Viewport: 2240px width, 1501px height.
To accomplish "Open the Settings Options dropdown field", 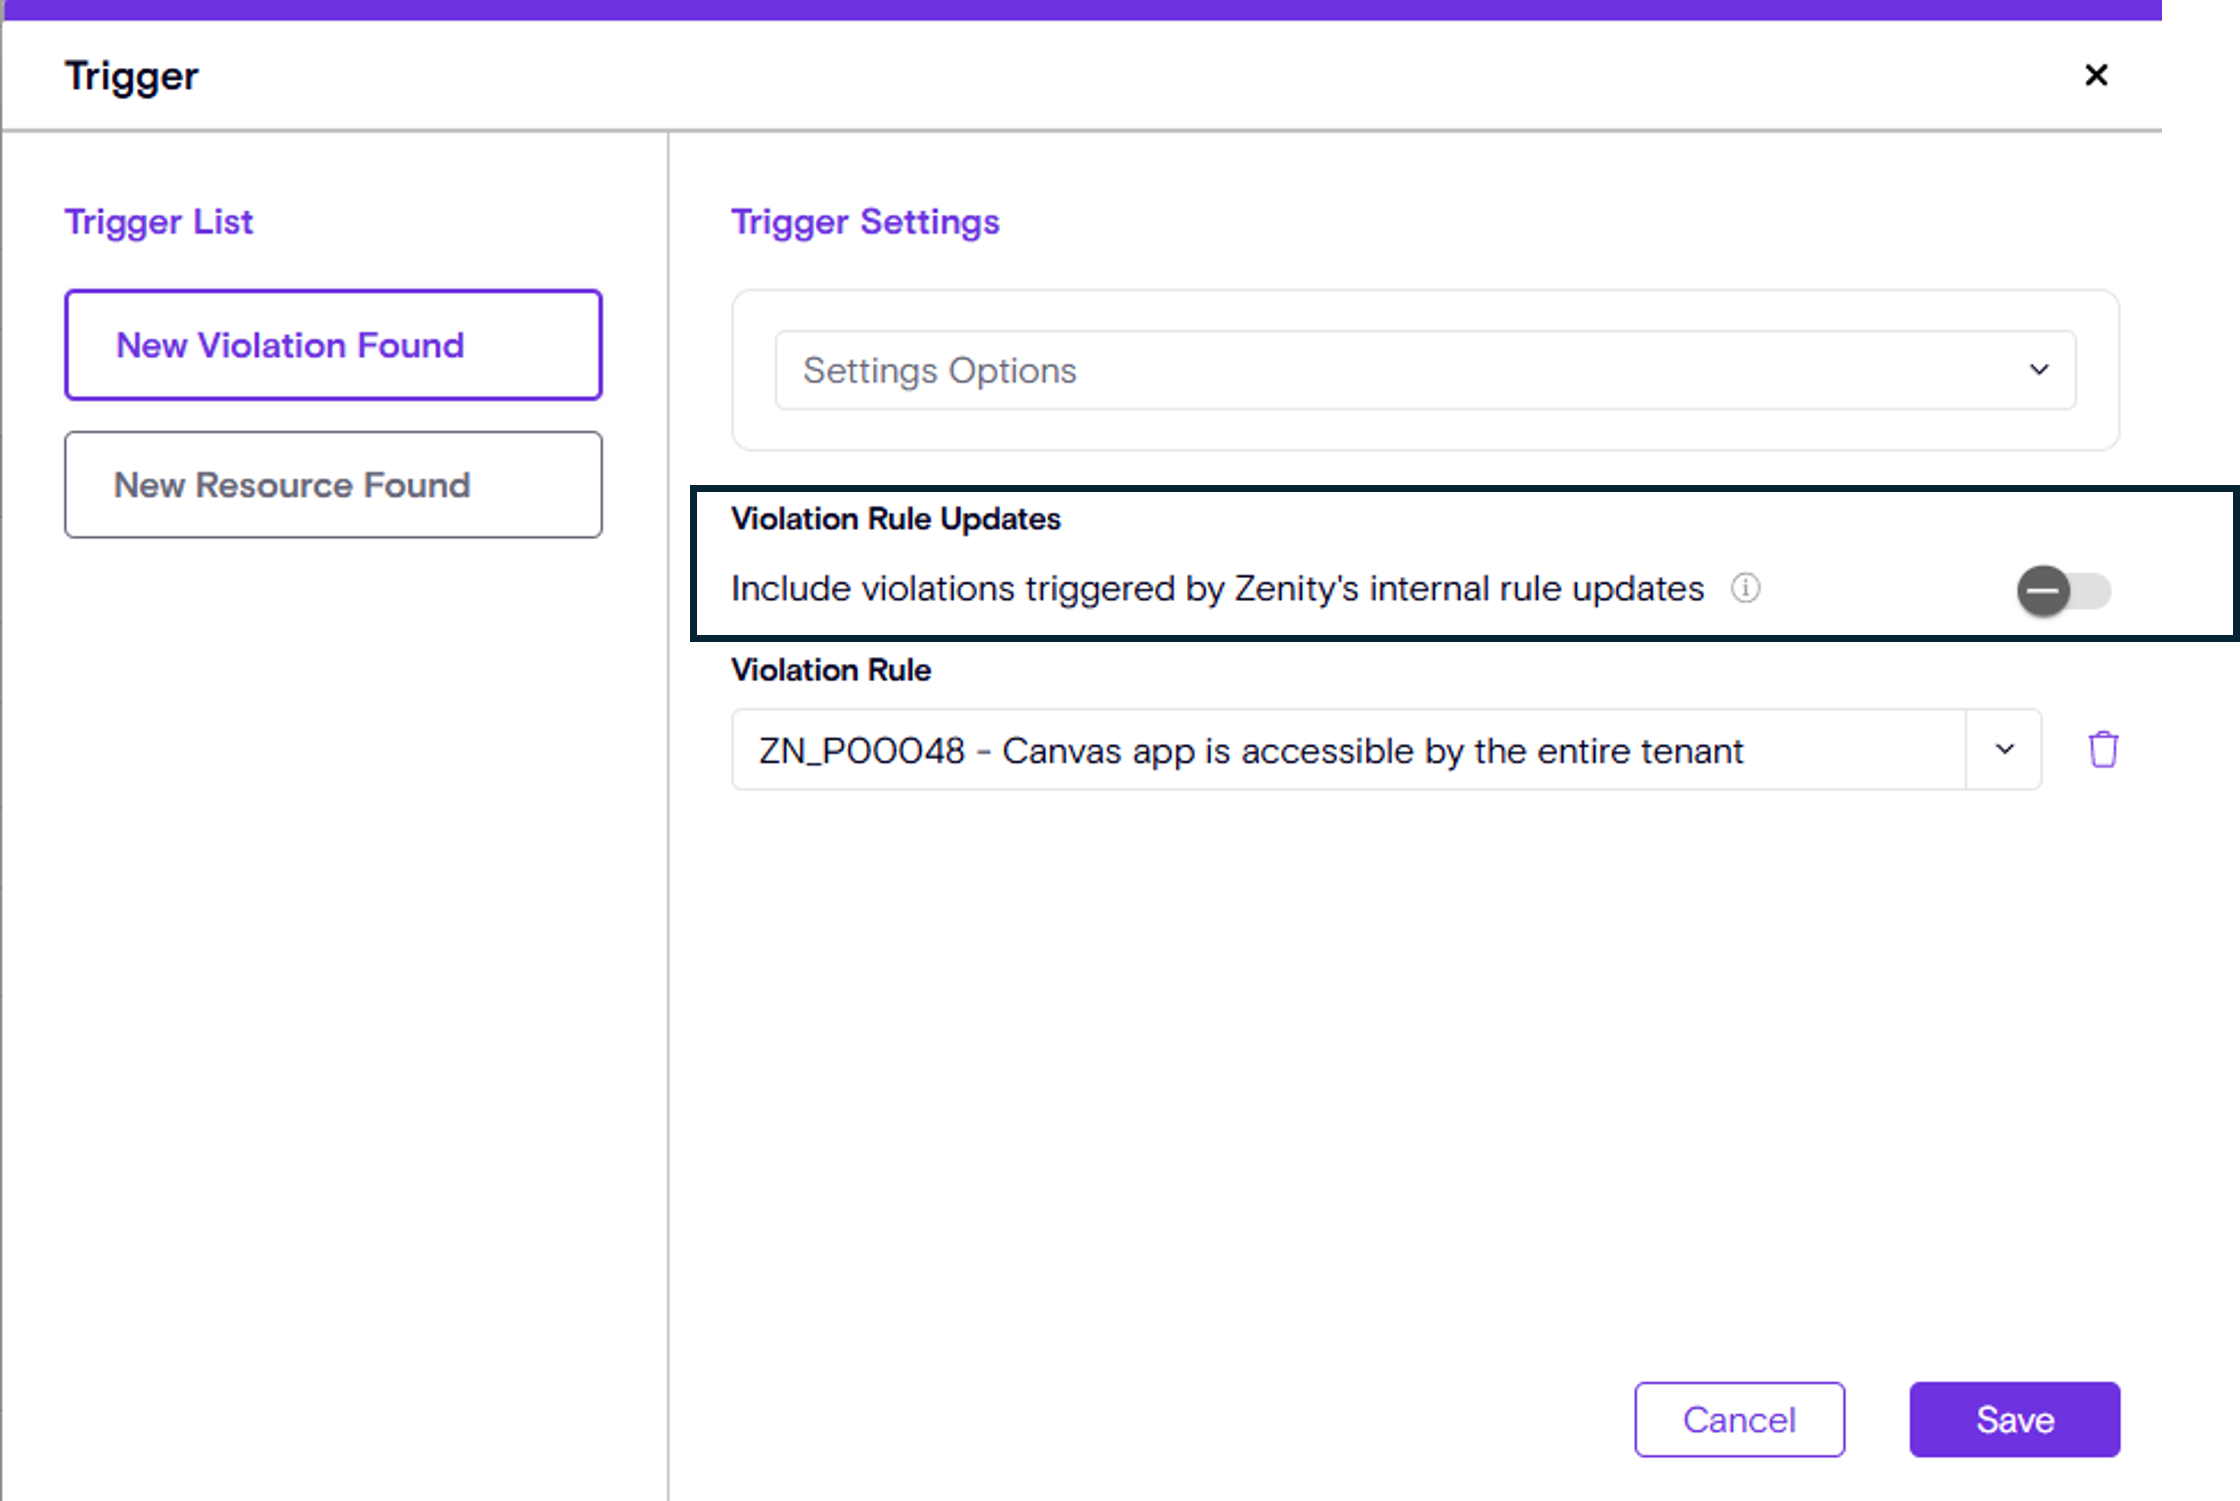I will 1400,370.
